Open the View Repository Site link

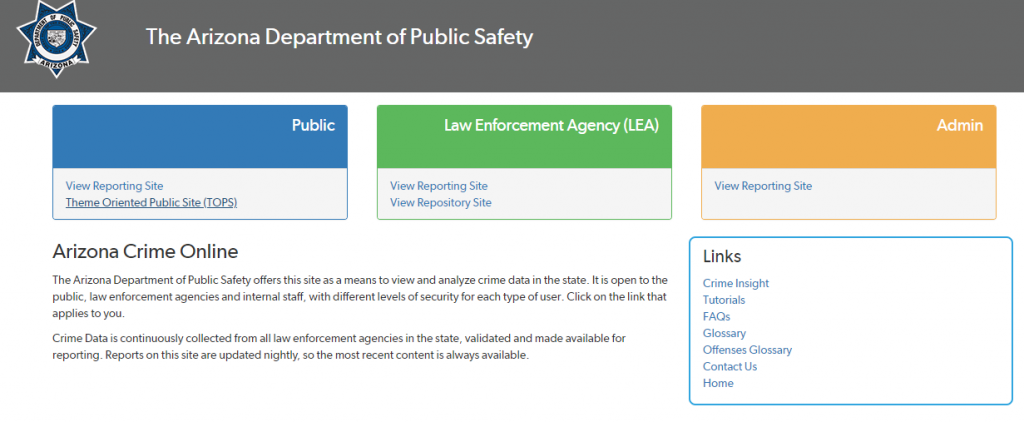tap(441, 202)
